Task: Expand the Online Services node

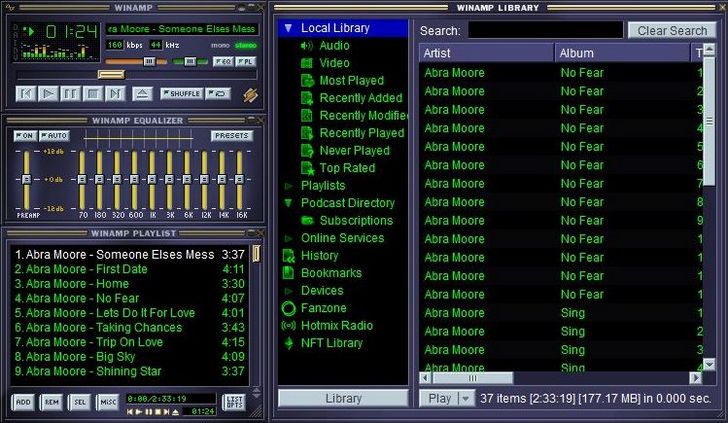Action: (289, 238)
